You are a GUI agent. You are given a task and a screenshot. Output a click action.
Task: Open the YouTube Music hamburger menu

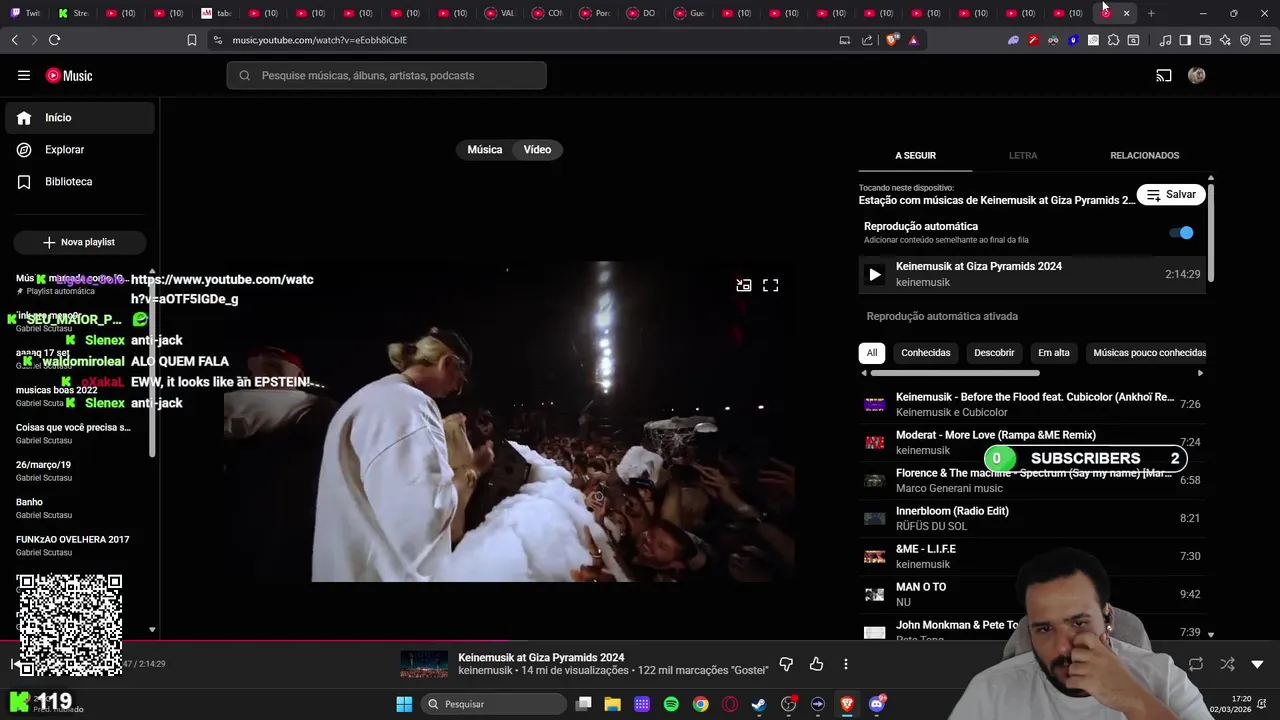click(24, 75)
